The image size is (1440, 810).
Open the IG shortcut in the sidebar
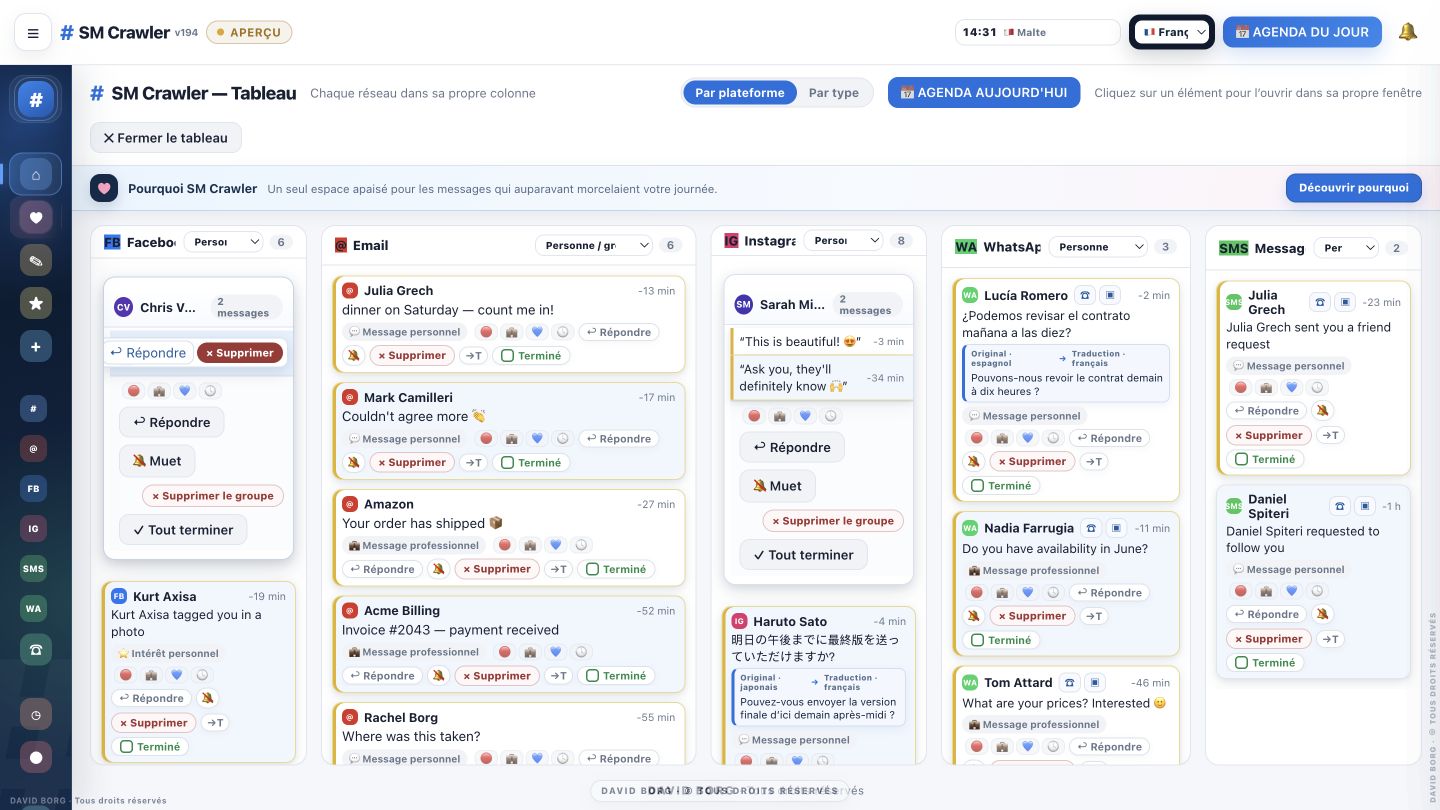pos(33,529)
